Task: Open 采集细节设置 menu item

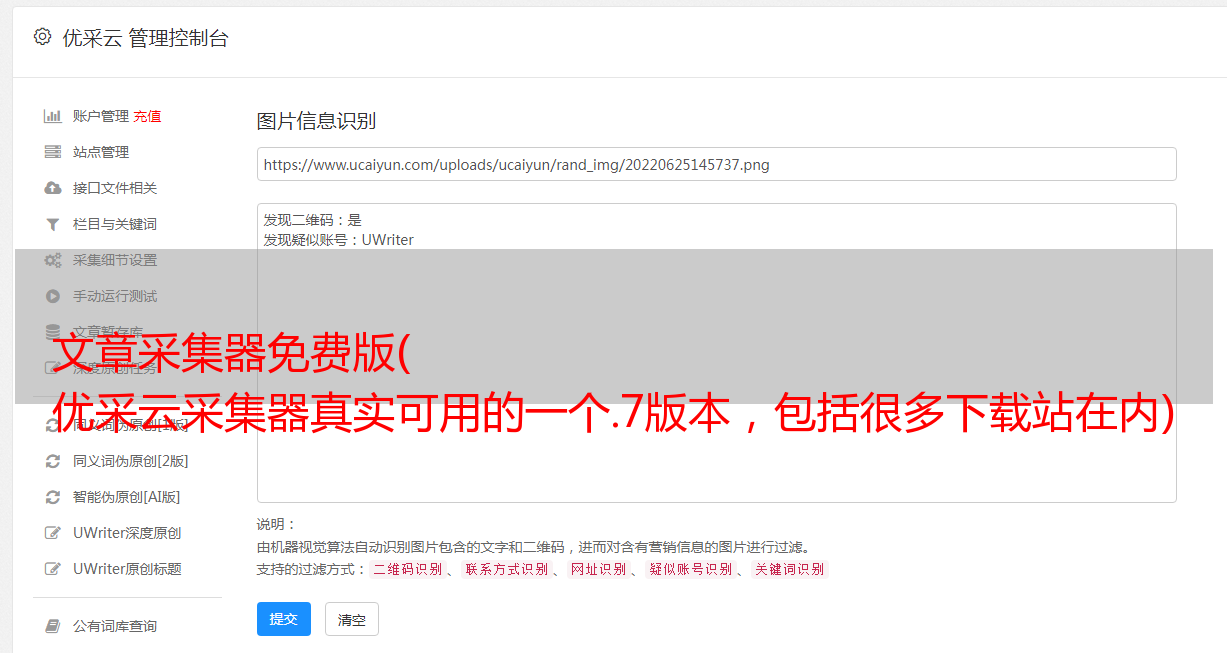Action: pyautogui.click(x=115, y=260)
